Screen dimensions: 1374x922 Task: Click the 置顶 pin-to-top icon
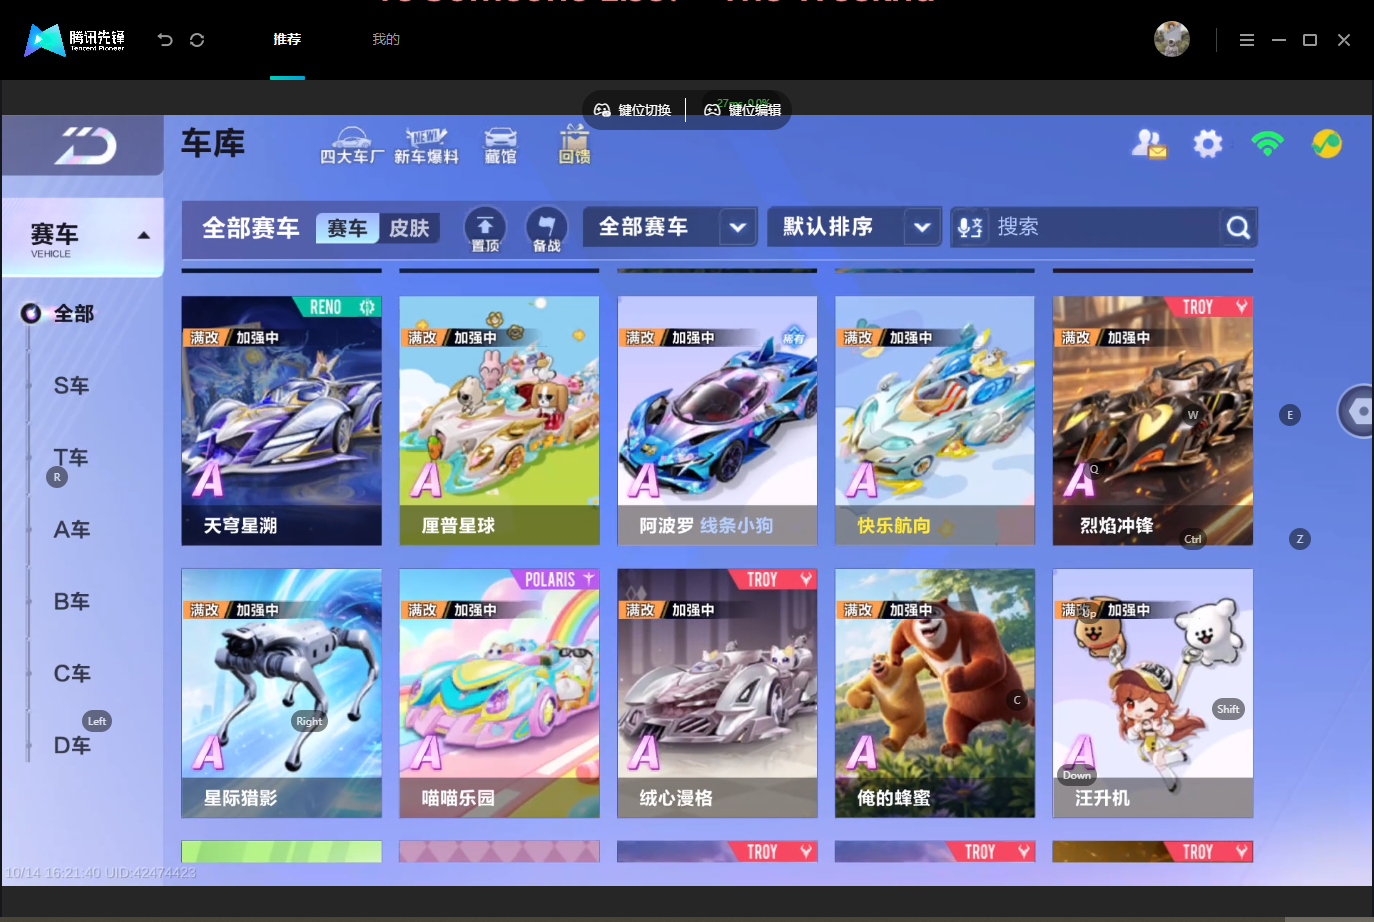(485, 229)
